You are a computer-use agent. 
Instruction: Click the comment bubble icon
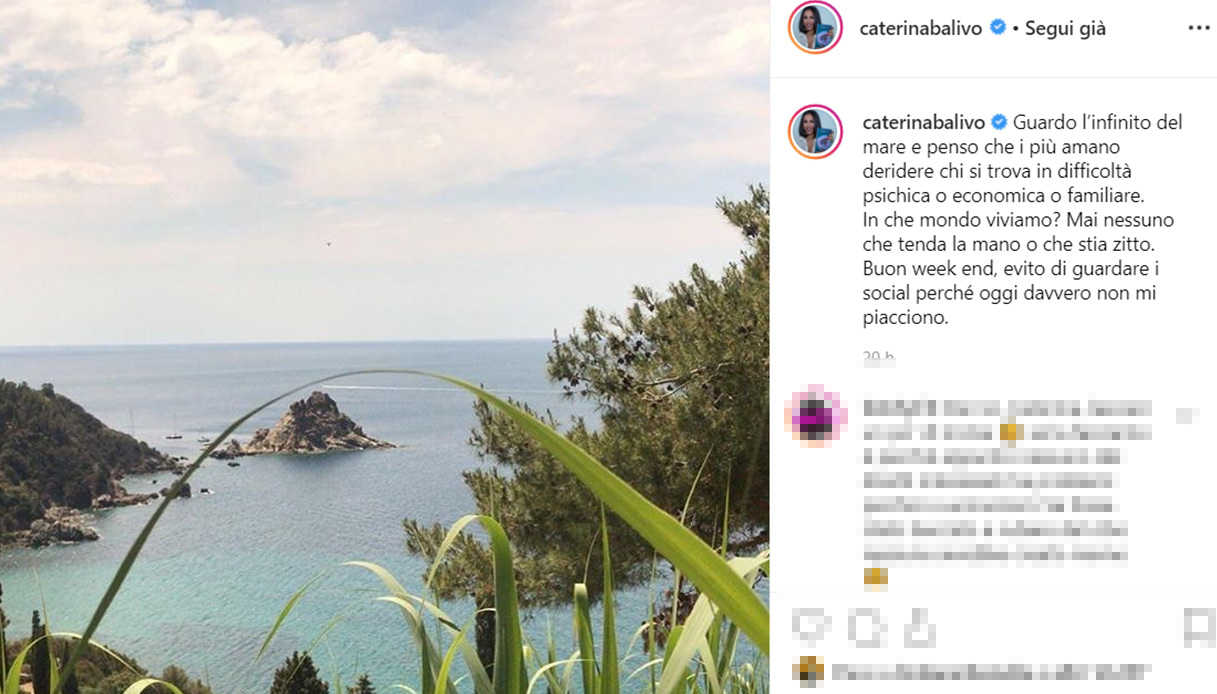pyautogui.click(x=866, y=628)
